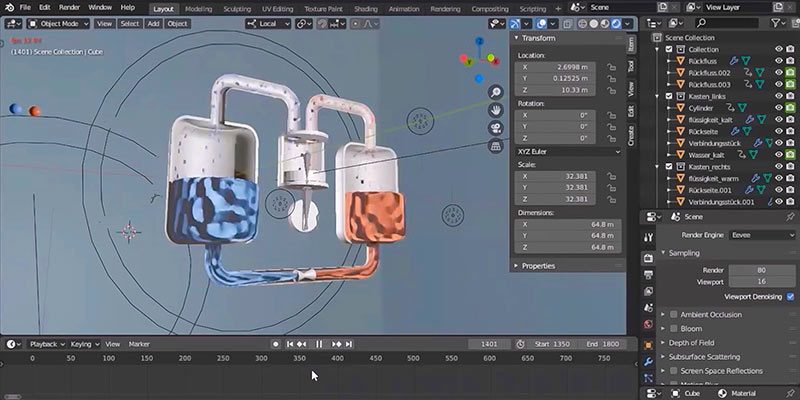Image resolution: width=800 pixels, height=400 pixels.
Task: Open the Playback dropdown in timeline
Action: tap(47, 344)
